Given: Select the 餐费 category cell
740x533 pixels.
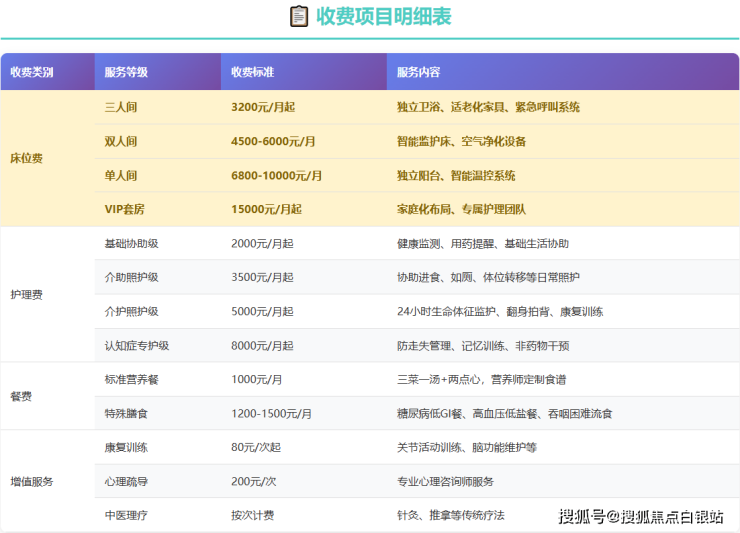Looking at the screenshot, I should point(21,396).
